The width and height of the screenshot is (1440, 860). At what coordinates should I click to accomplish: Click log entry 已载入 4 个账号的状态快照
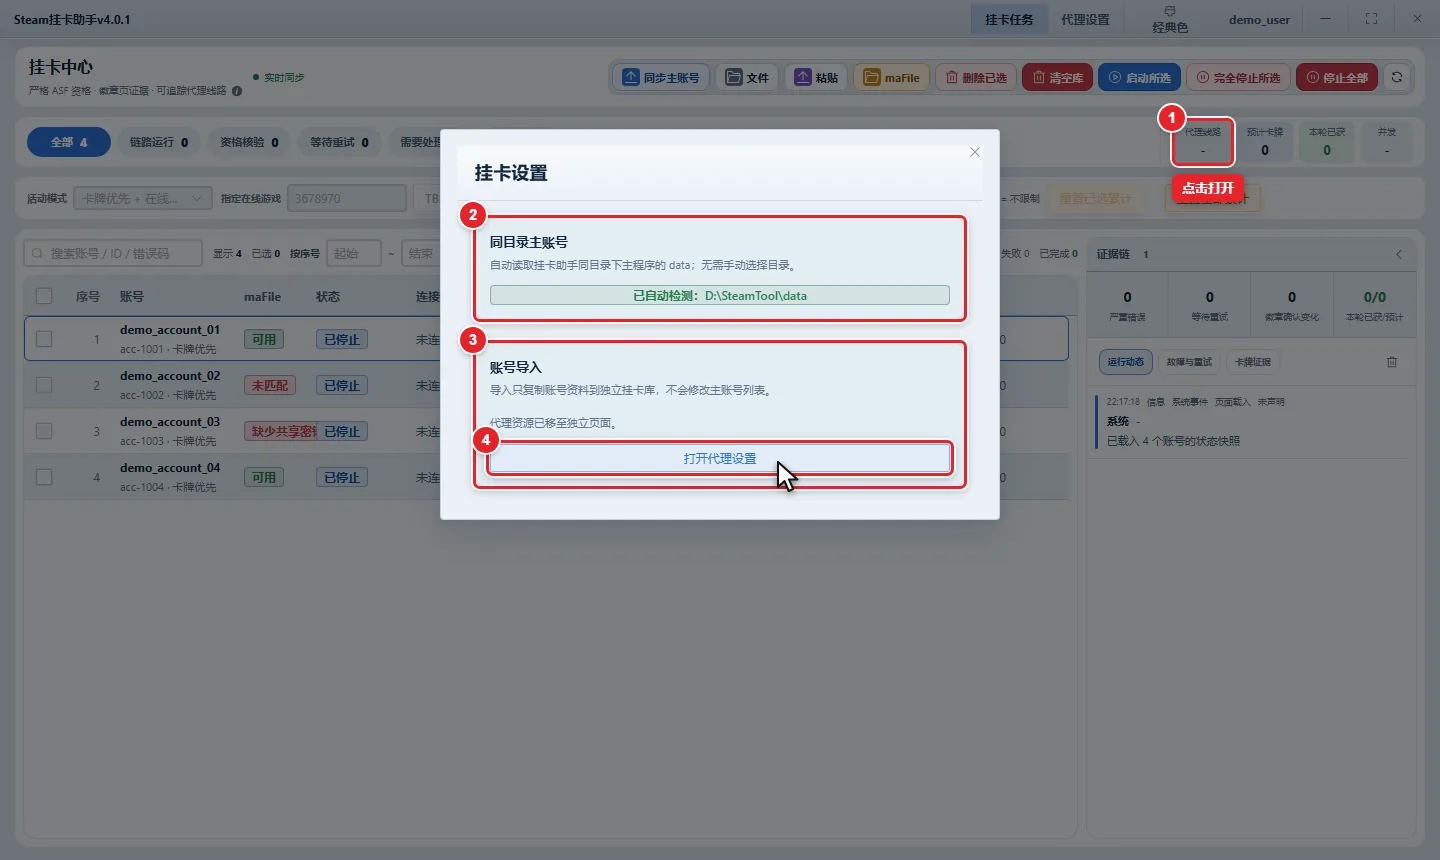coord(1173,441)
